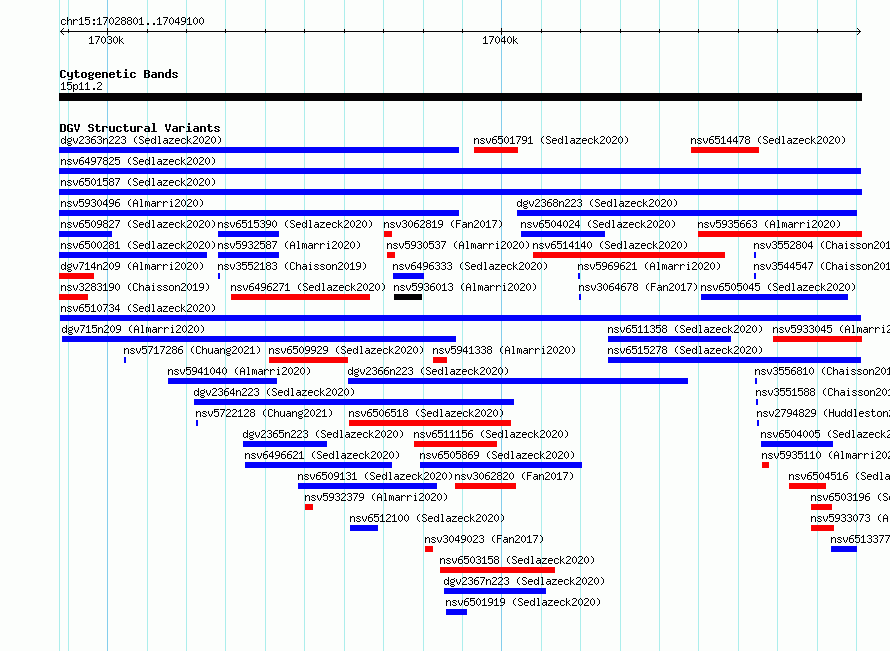Open the nsv6511358 (Sedlazeck2020) label

[685, 329]
